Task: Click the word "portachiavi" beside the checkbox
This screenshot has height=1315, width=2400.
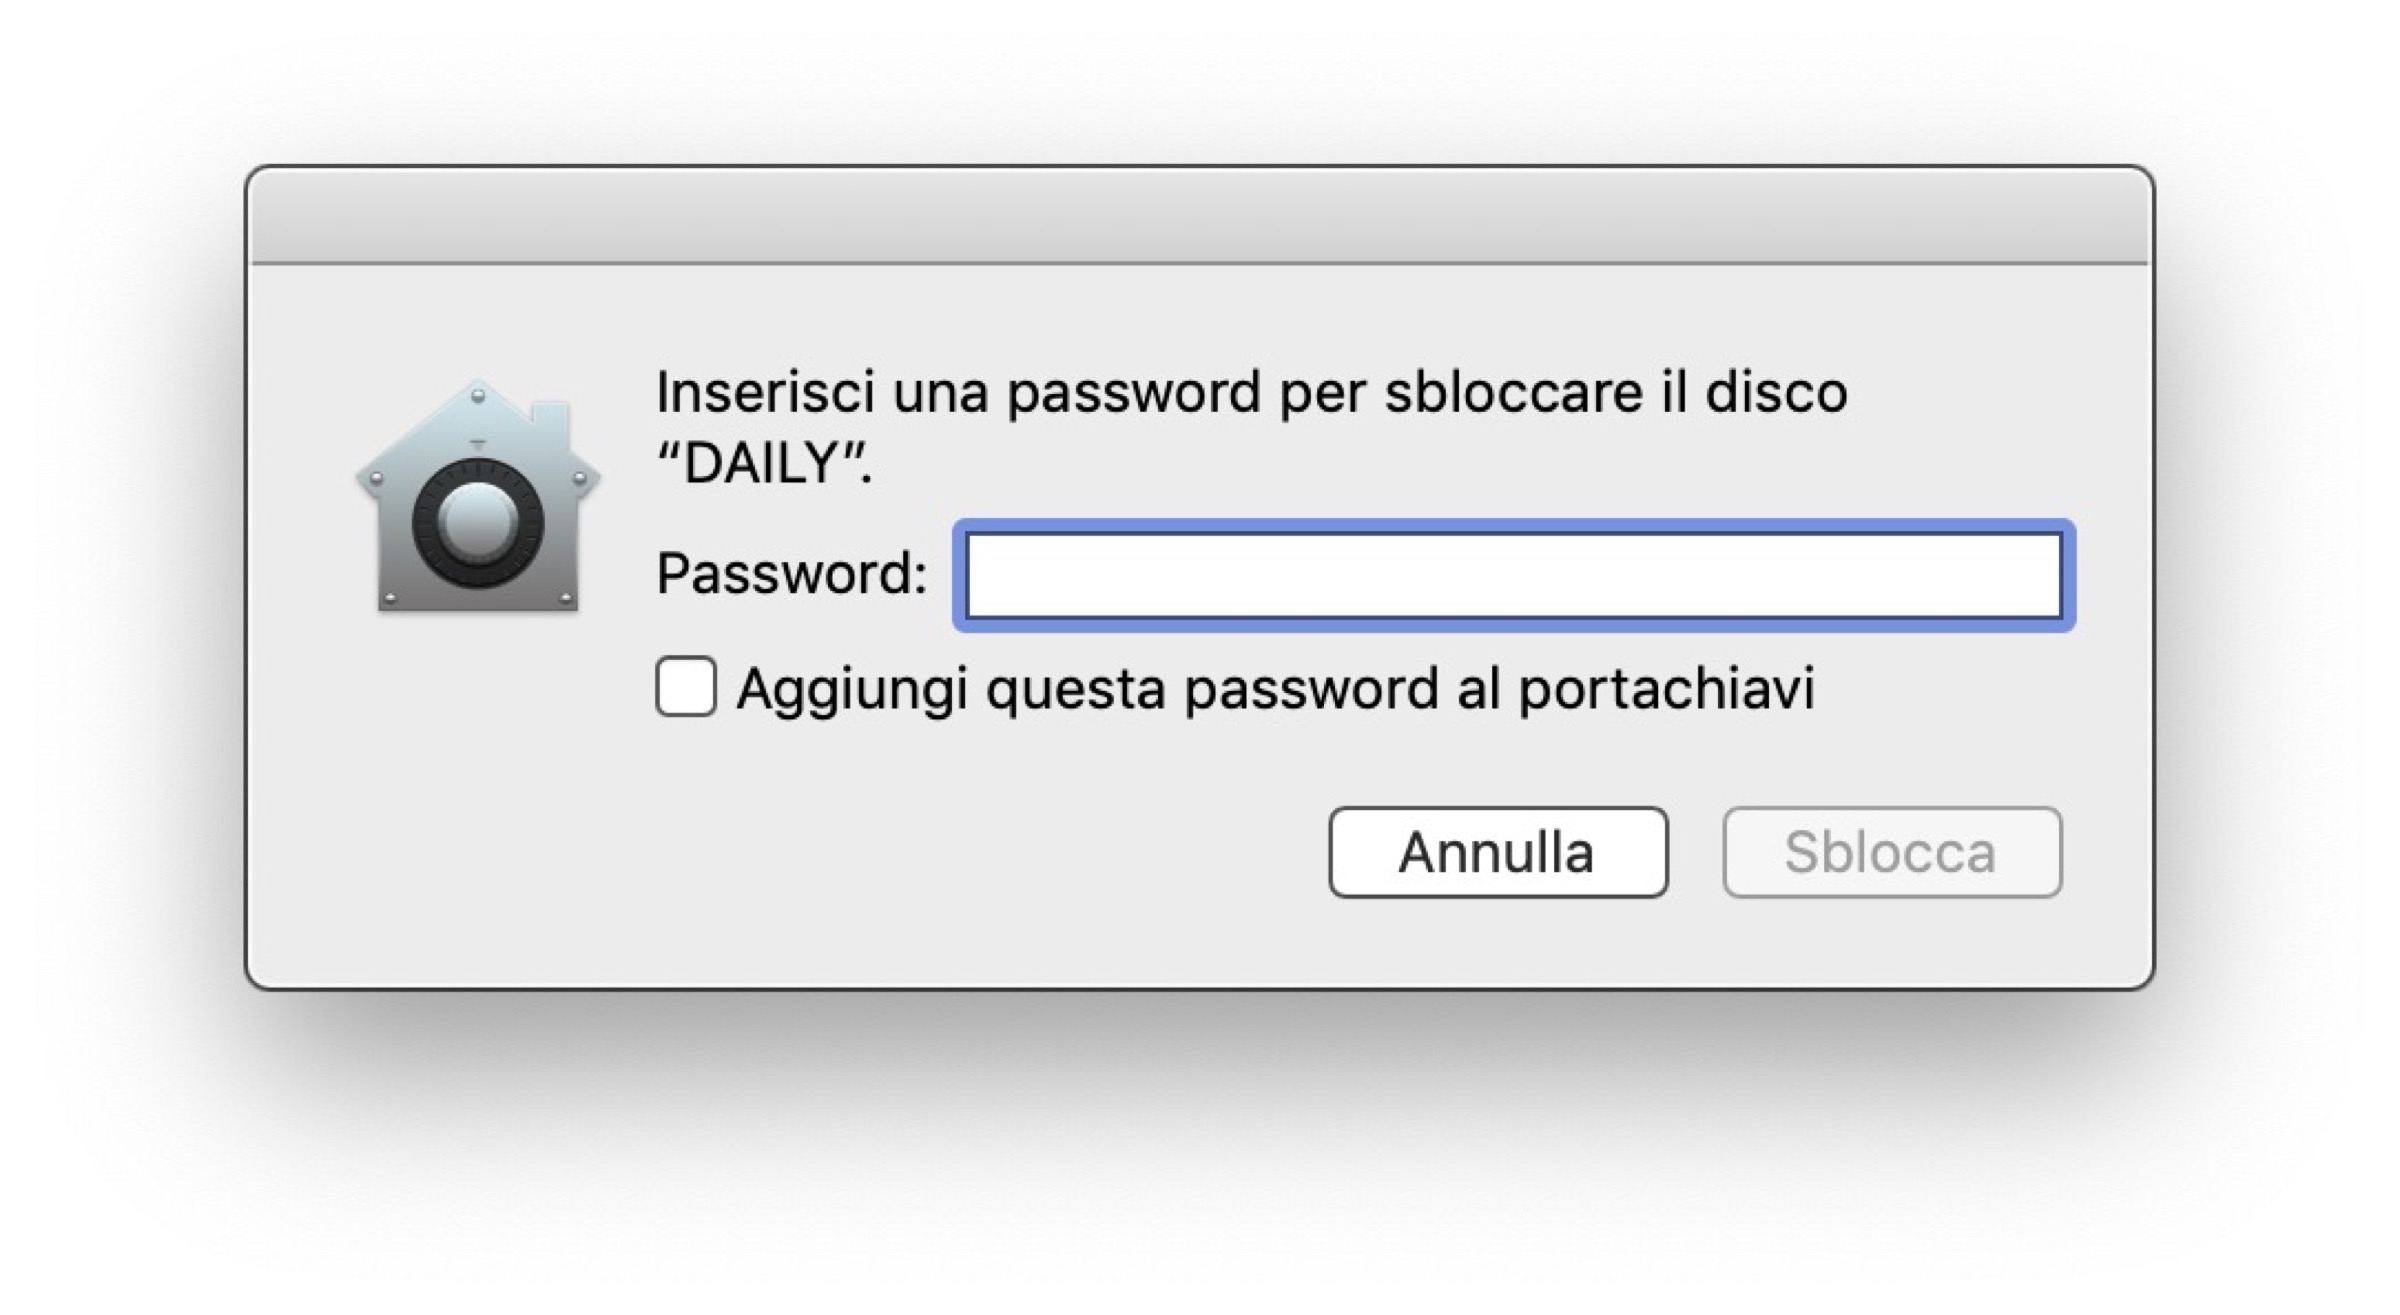Action: coord(1665,689)
